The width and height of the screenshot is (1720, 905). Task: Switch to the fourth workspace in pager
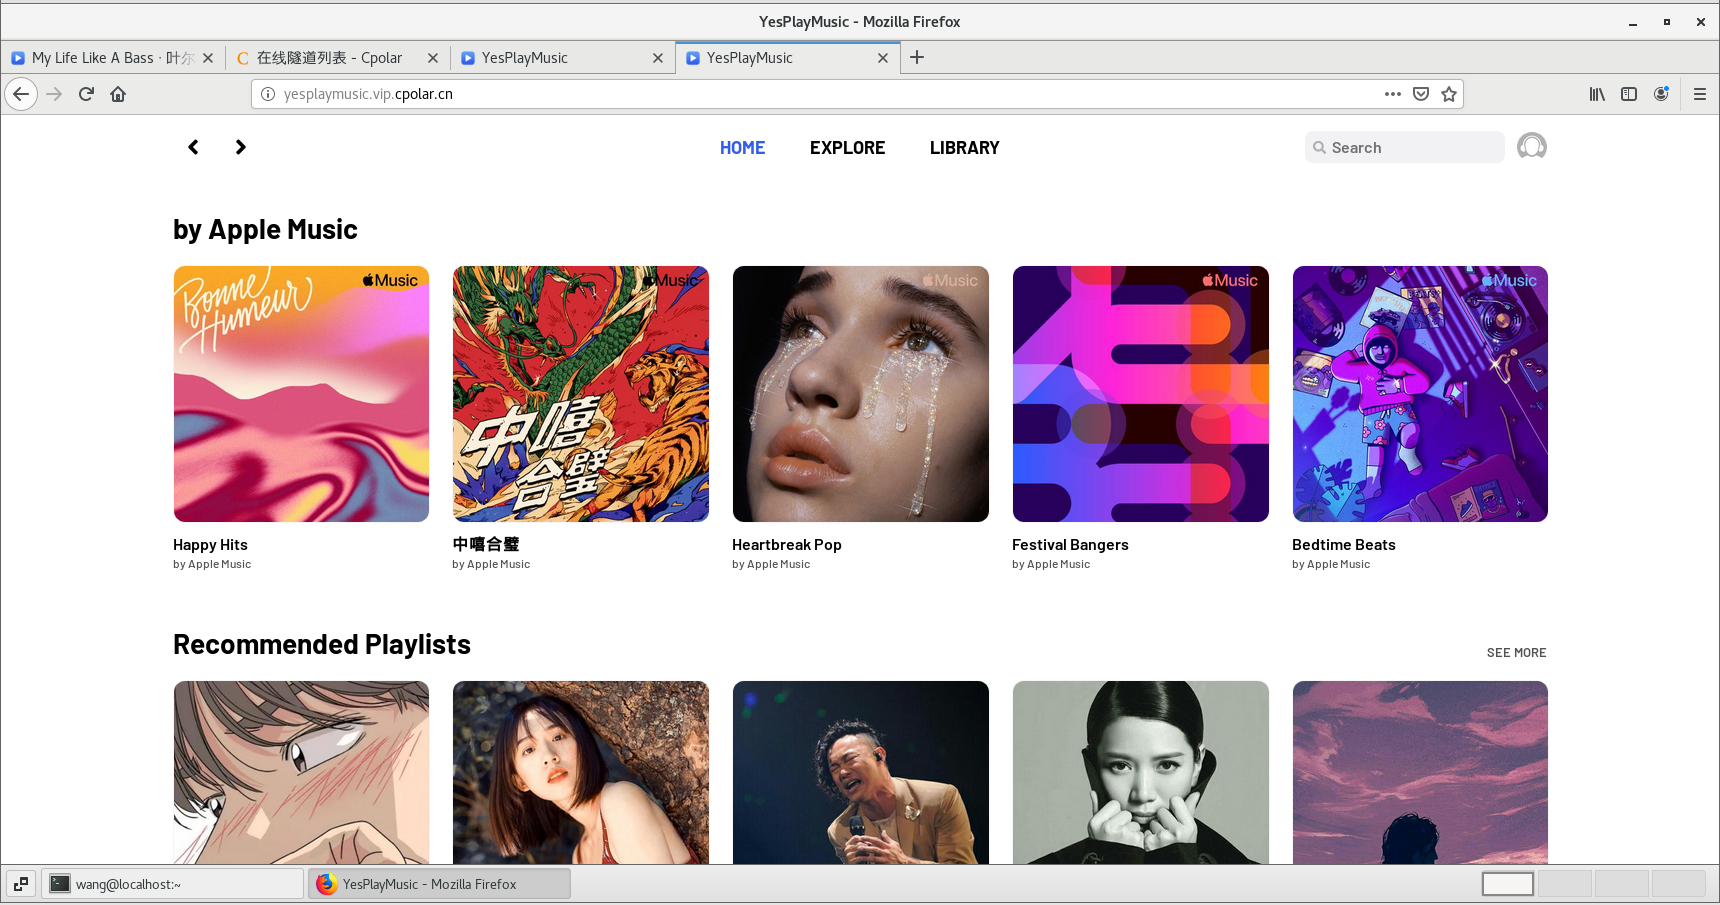click(x=1678, y=884)
